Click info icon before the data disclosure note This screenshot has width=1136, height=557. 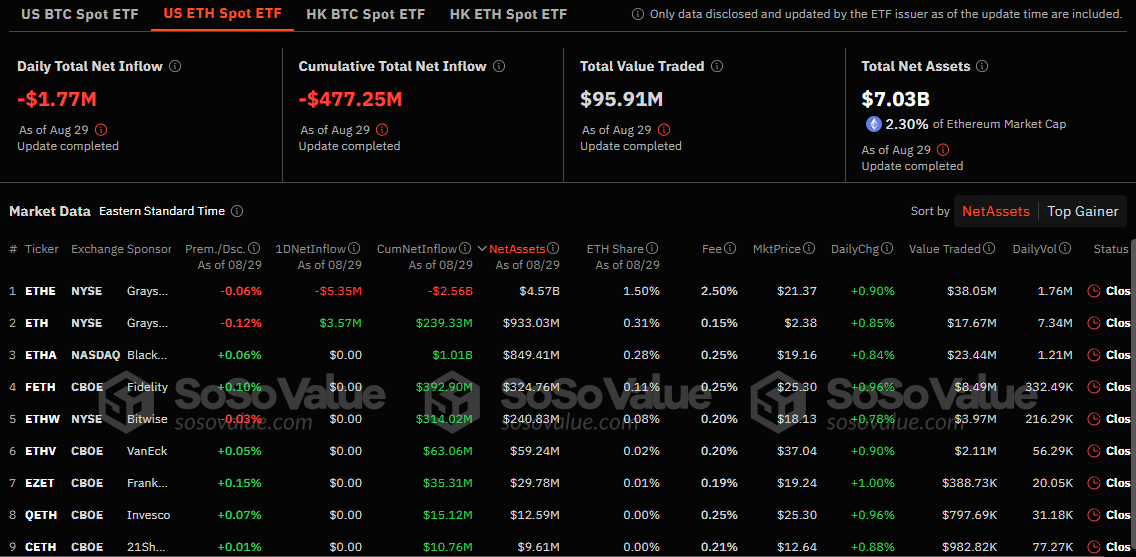(638, 14)
